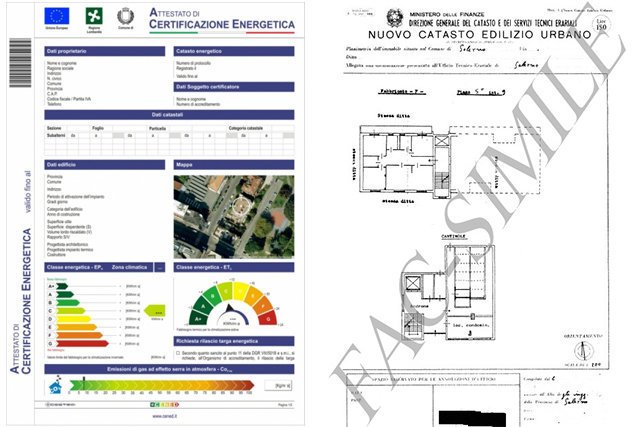
Task: Open the www.cened.it link
Action: tap(165, 416)
